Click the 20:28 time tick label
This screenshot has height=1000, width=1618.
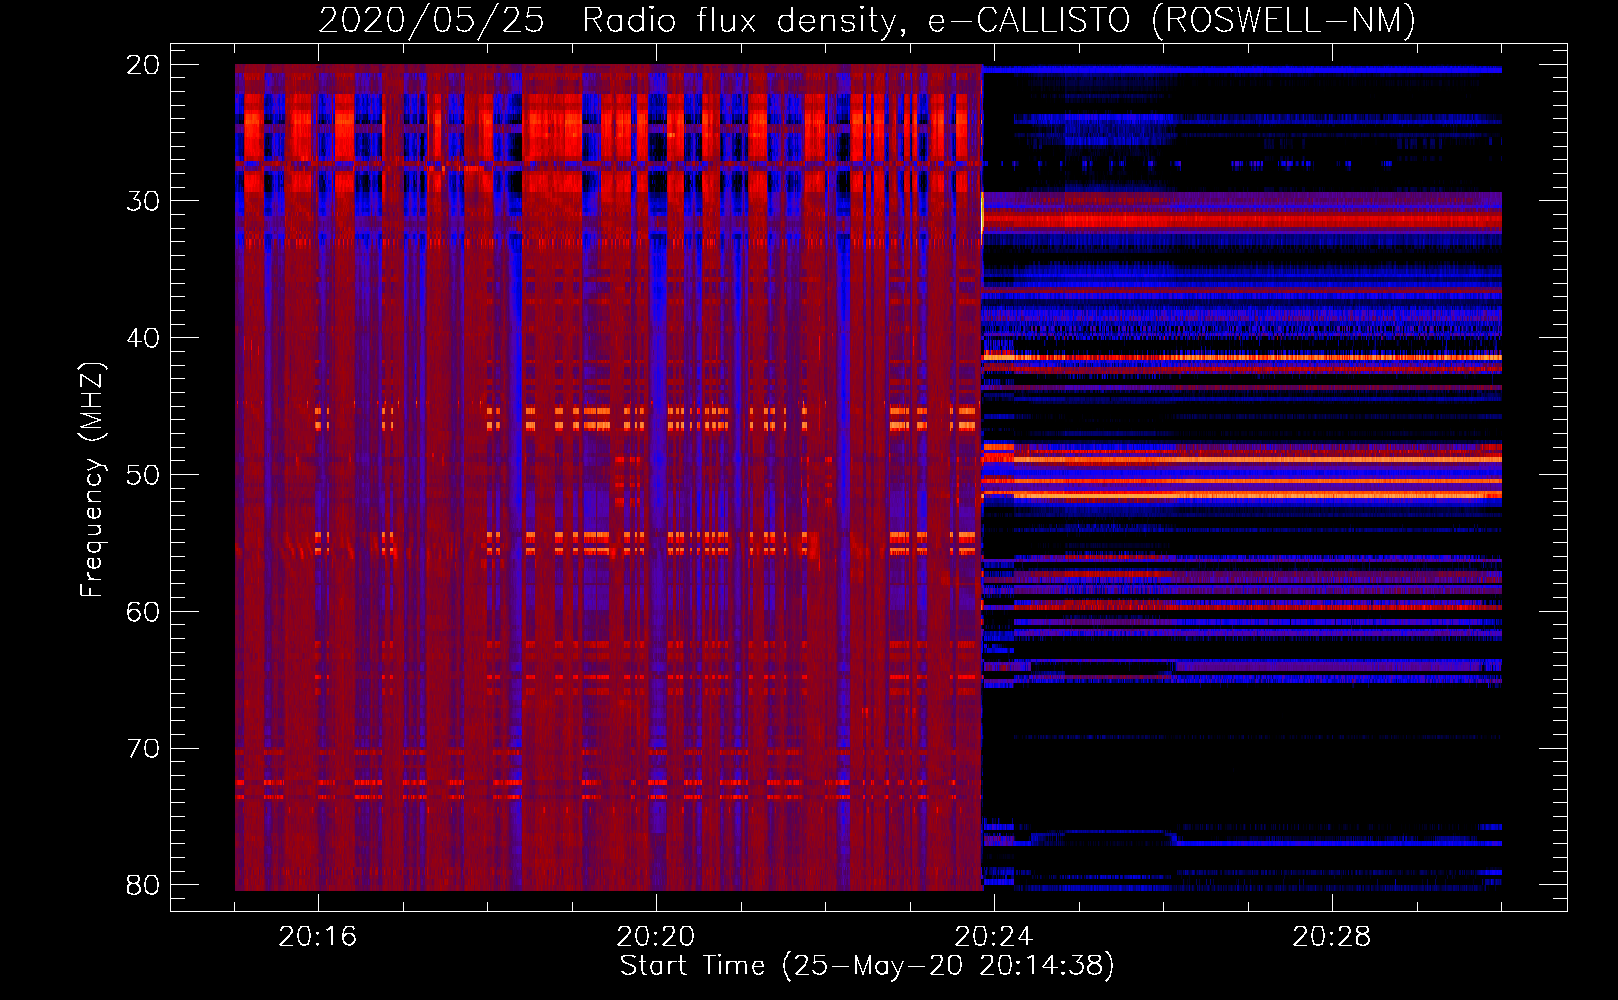click(1332, 937)
